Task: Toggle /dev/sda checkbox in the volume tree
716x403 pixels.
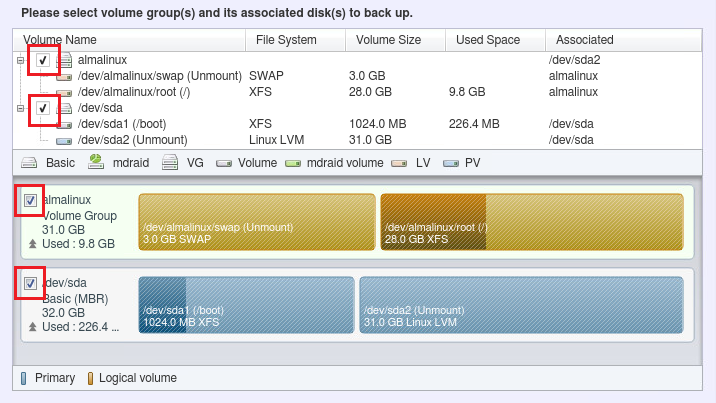Action: [x=43, y=108]
